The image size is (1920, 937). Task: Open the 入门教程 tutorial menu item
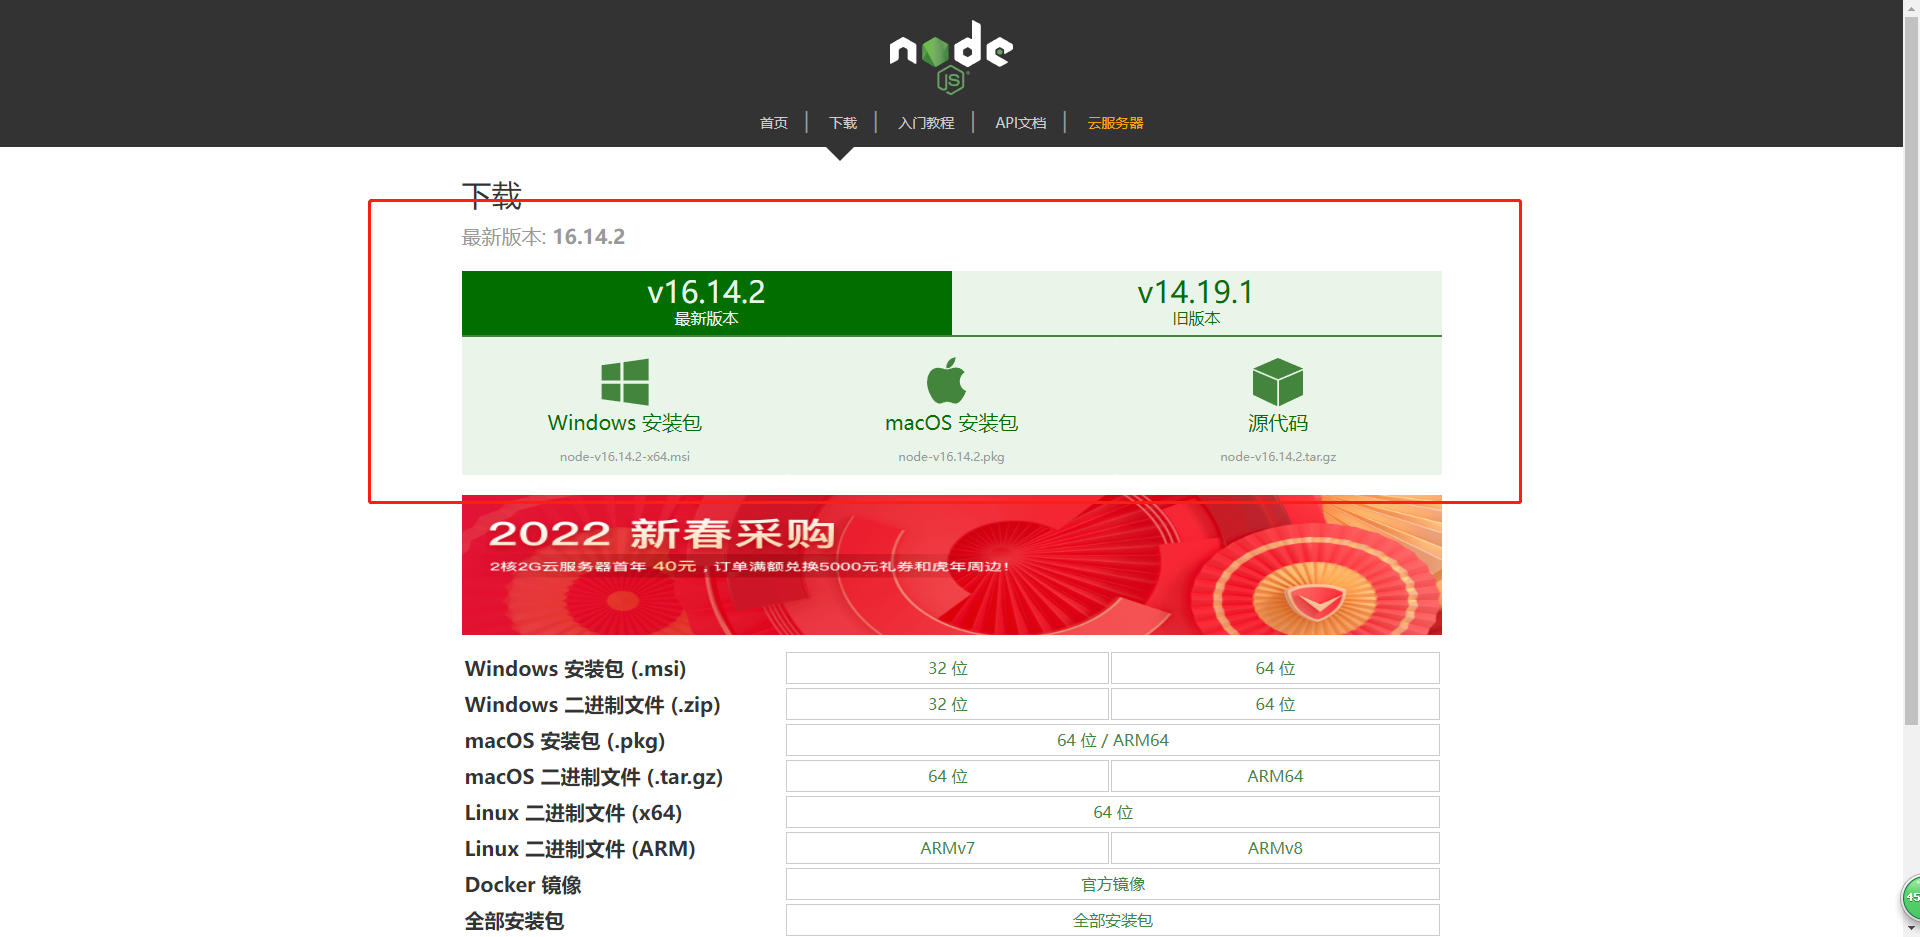926,123
